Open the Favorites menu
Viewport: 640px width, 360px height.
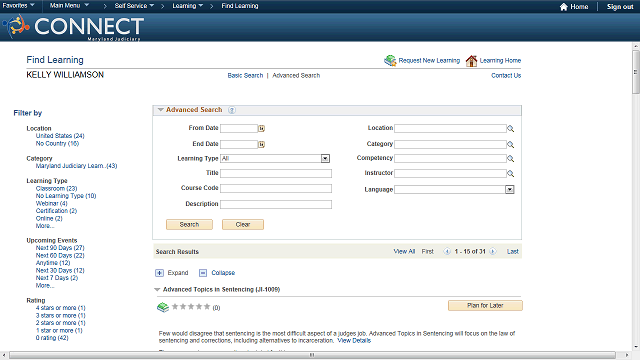tap(18, 5)
